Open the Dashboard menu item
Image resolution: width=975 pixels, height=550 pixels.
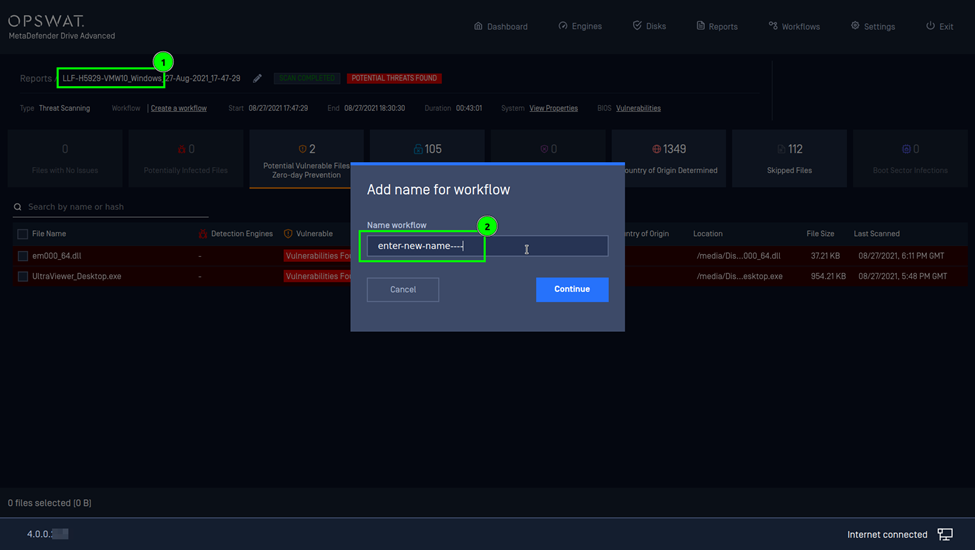pyautogui.click(x=501, y=26)
